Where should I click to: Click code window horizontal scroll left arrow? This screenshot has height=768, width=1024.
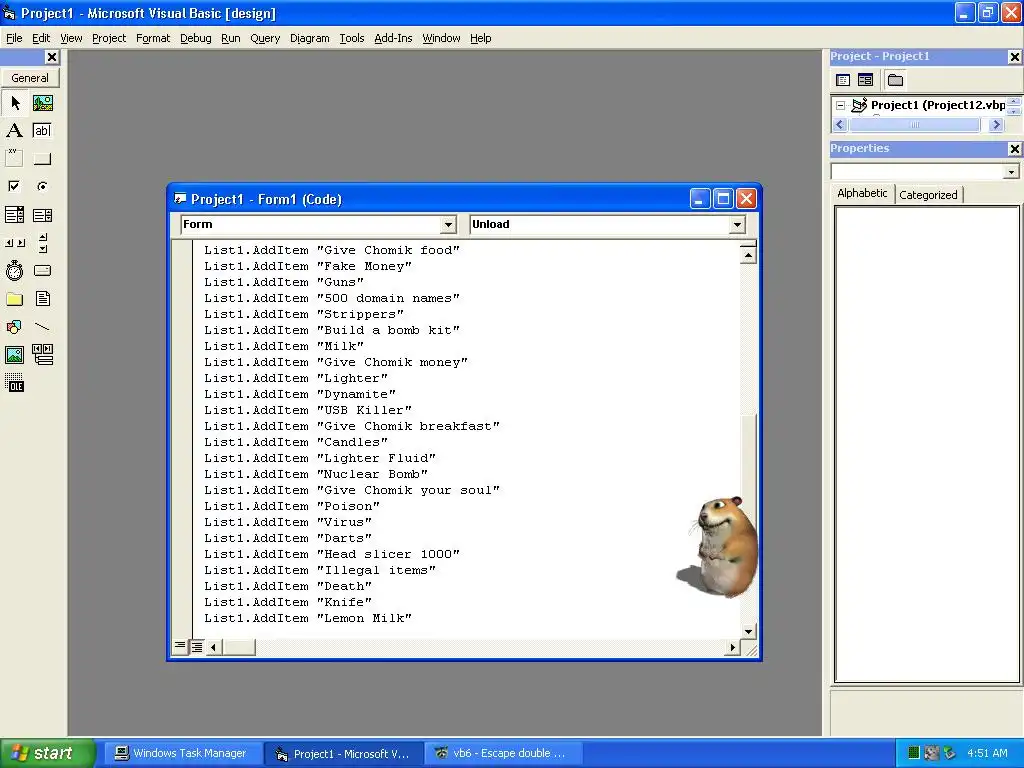(x=214, y=647)
